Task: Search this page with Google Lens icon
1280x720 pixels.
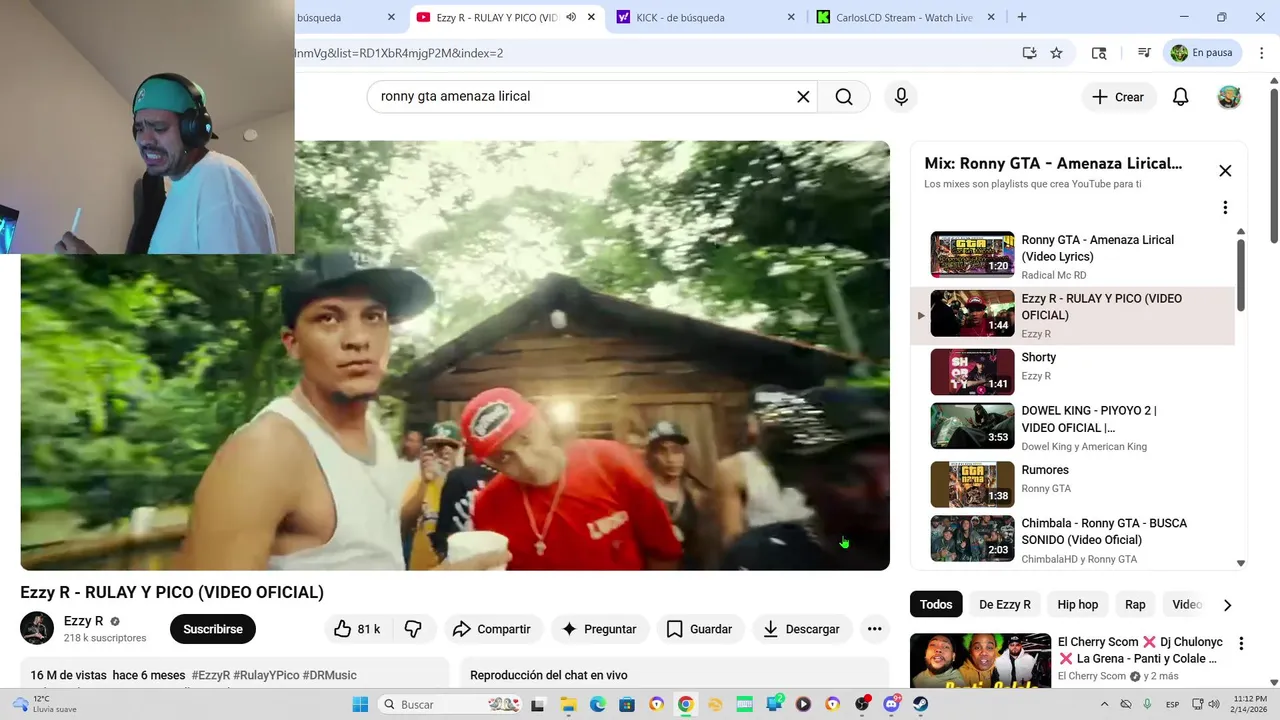Action: (x=1099, y=53)
